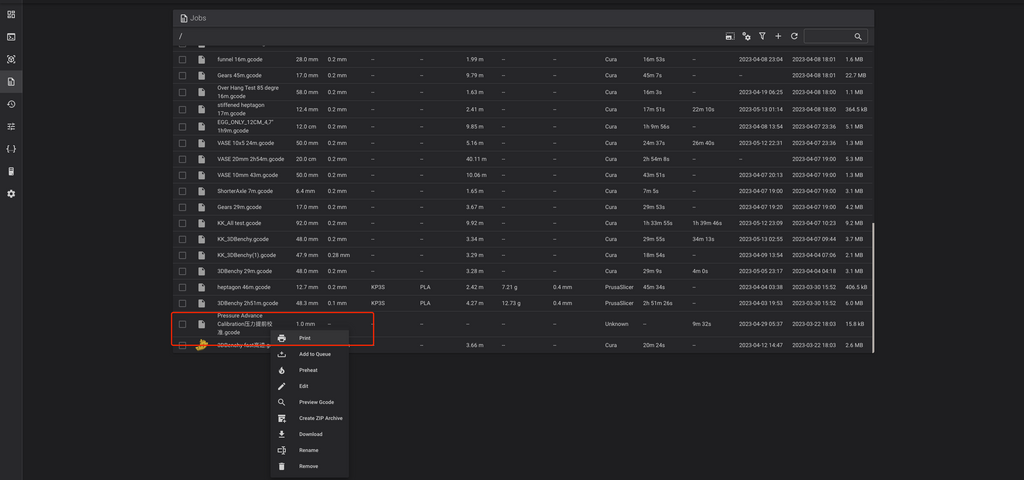Select Preheat in the context menu
Screen dimensions: 1024x480
click(x=310, y=370)
